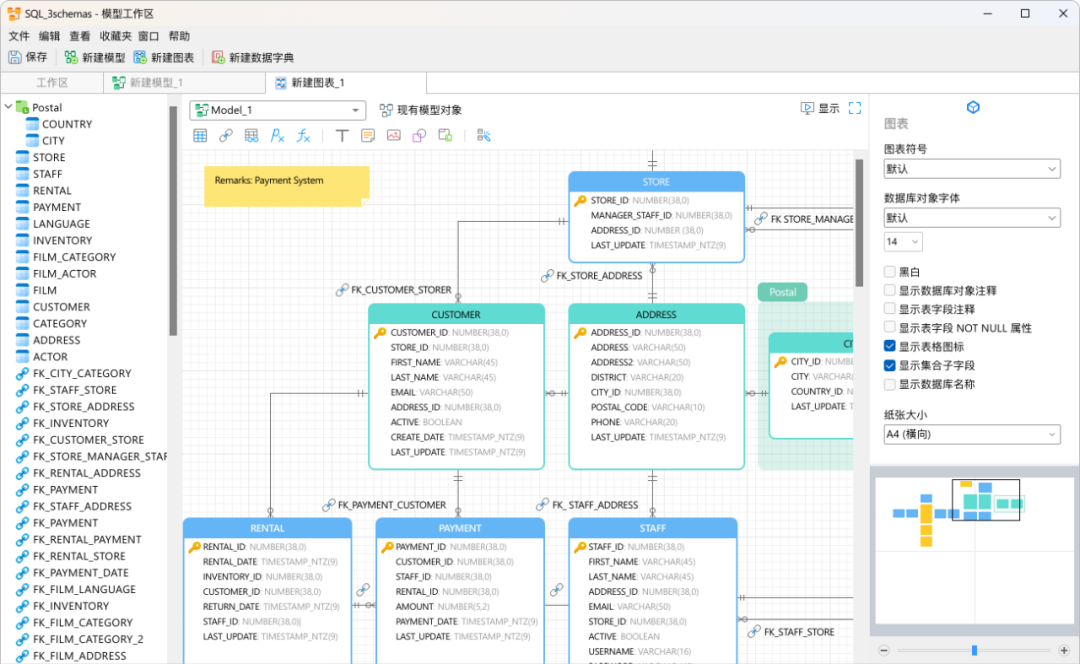
Task: Select the text label (T) tool
Action: pyautogui.click(x=342, y=136)
